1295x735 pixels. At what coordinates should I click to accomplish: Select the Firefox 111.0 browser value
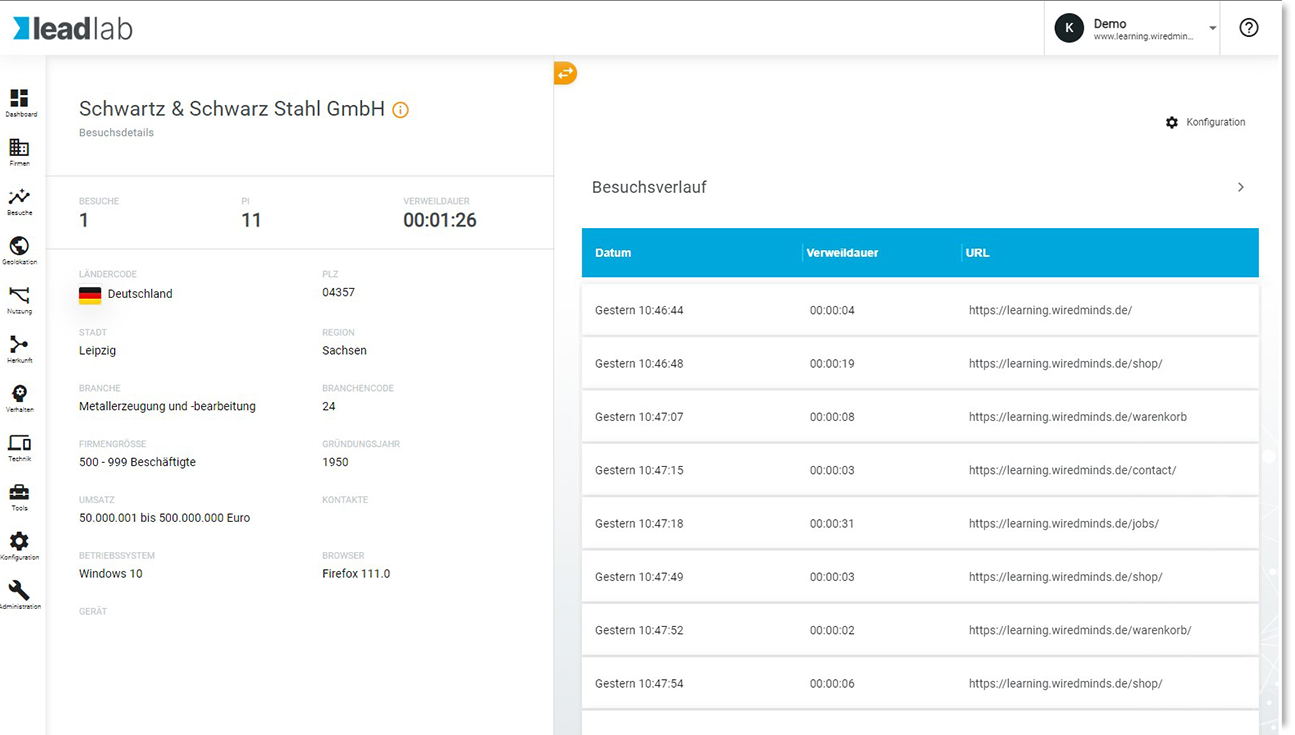pyautogui.click(x=356, y=574)
